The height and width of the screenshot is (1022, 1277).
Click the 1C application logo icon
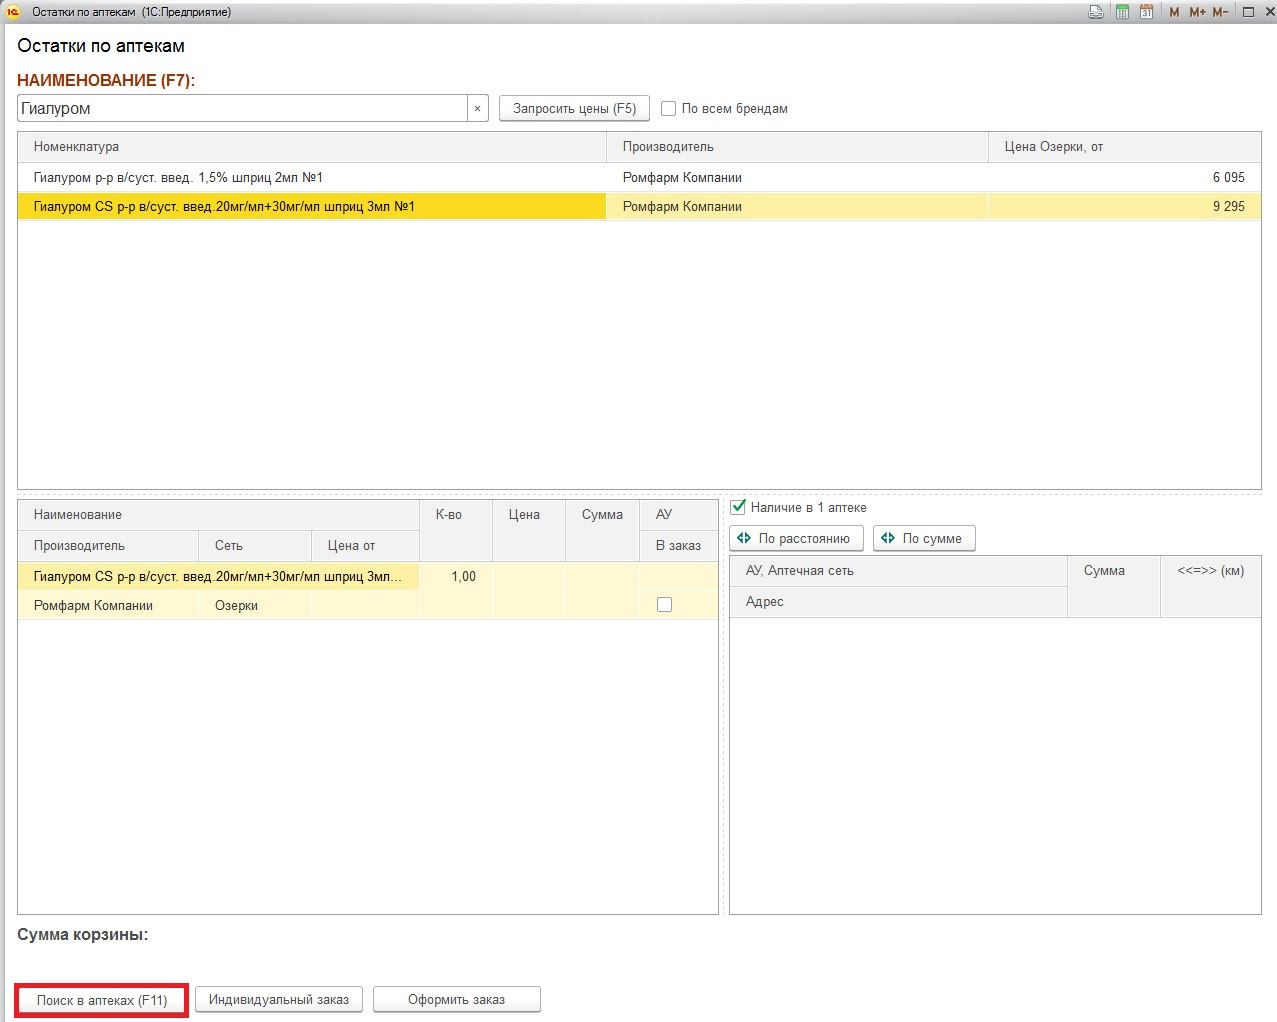click(13, 12)
